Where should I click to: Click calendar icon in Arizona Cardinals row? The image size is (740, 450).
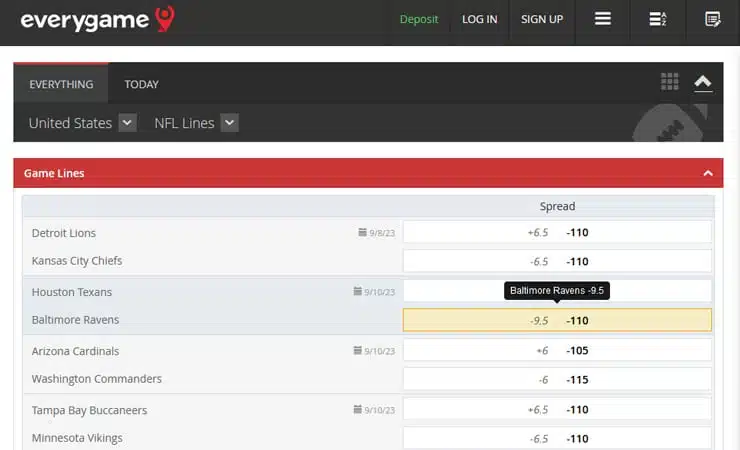coord(357,350)
